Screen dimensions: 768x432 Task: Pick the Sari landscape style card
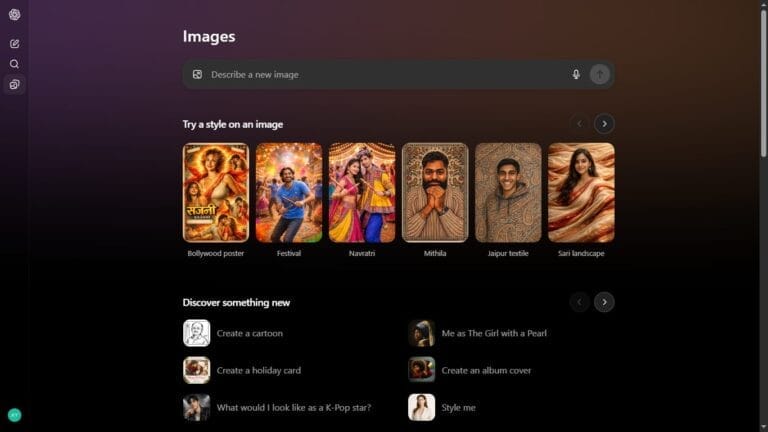pyautogui.click(x=581, y=192)
